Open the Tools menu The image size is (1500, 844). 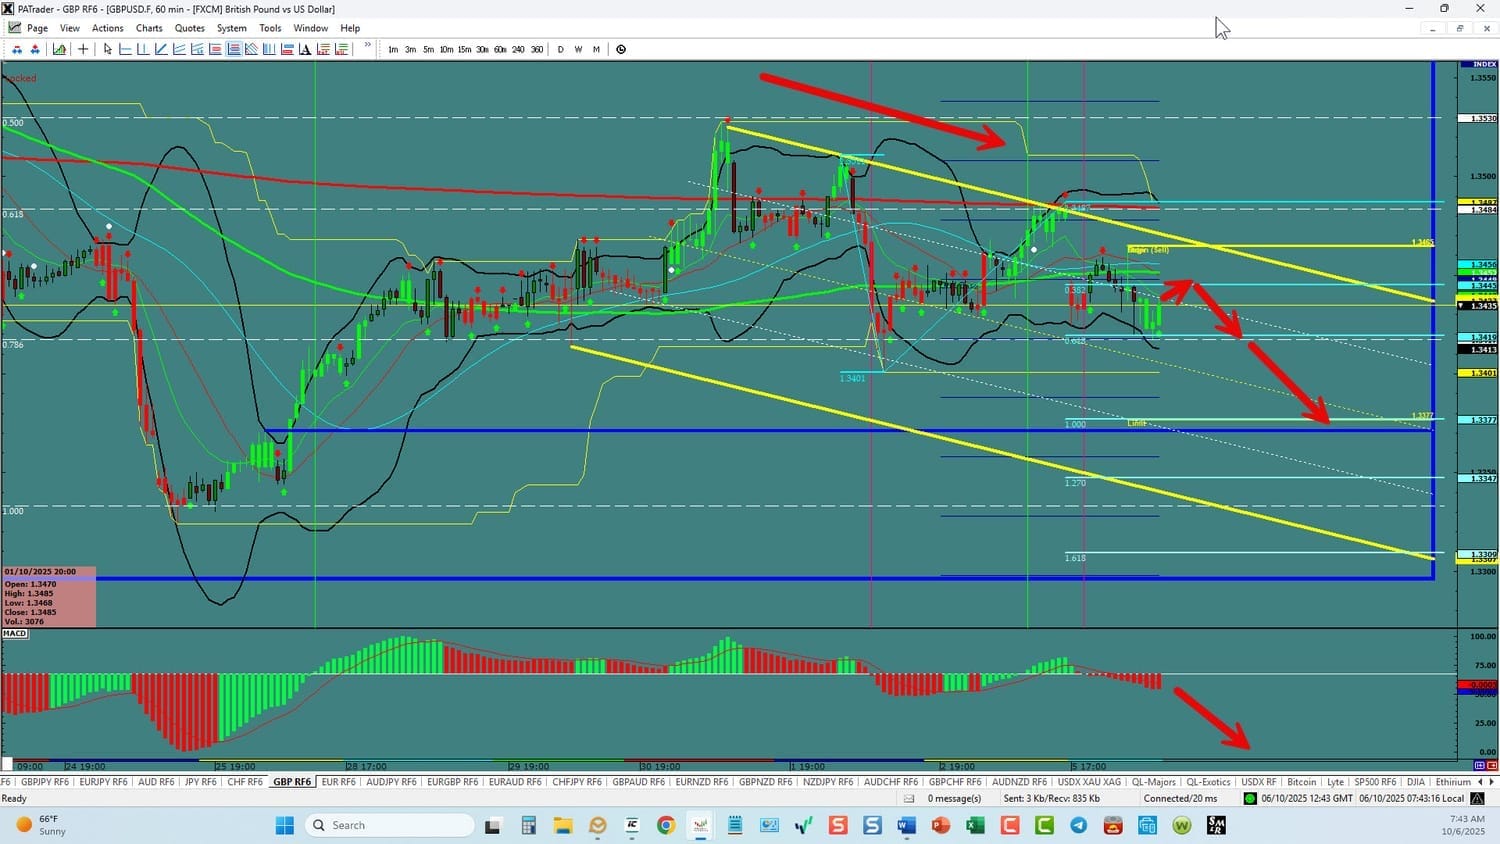point(270,28)
